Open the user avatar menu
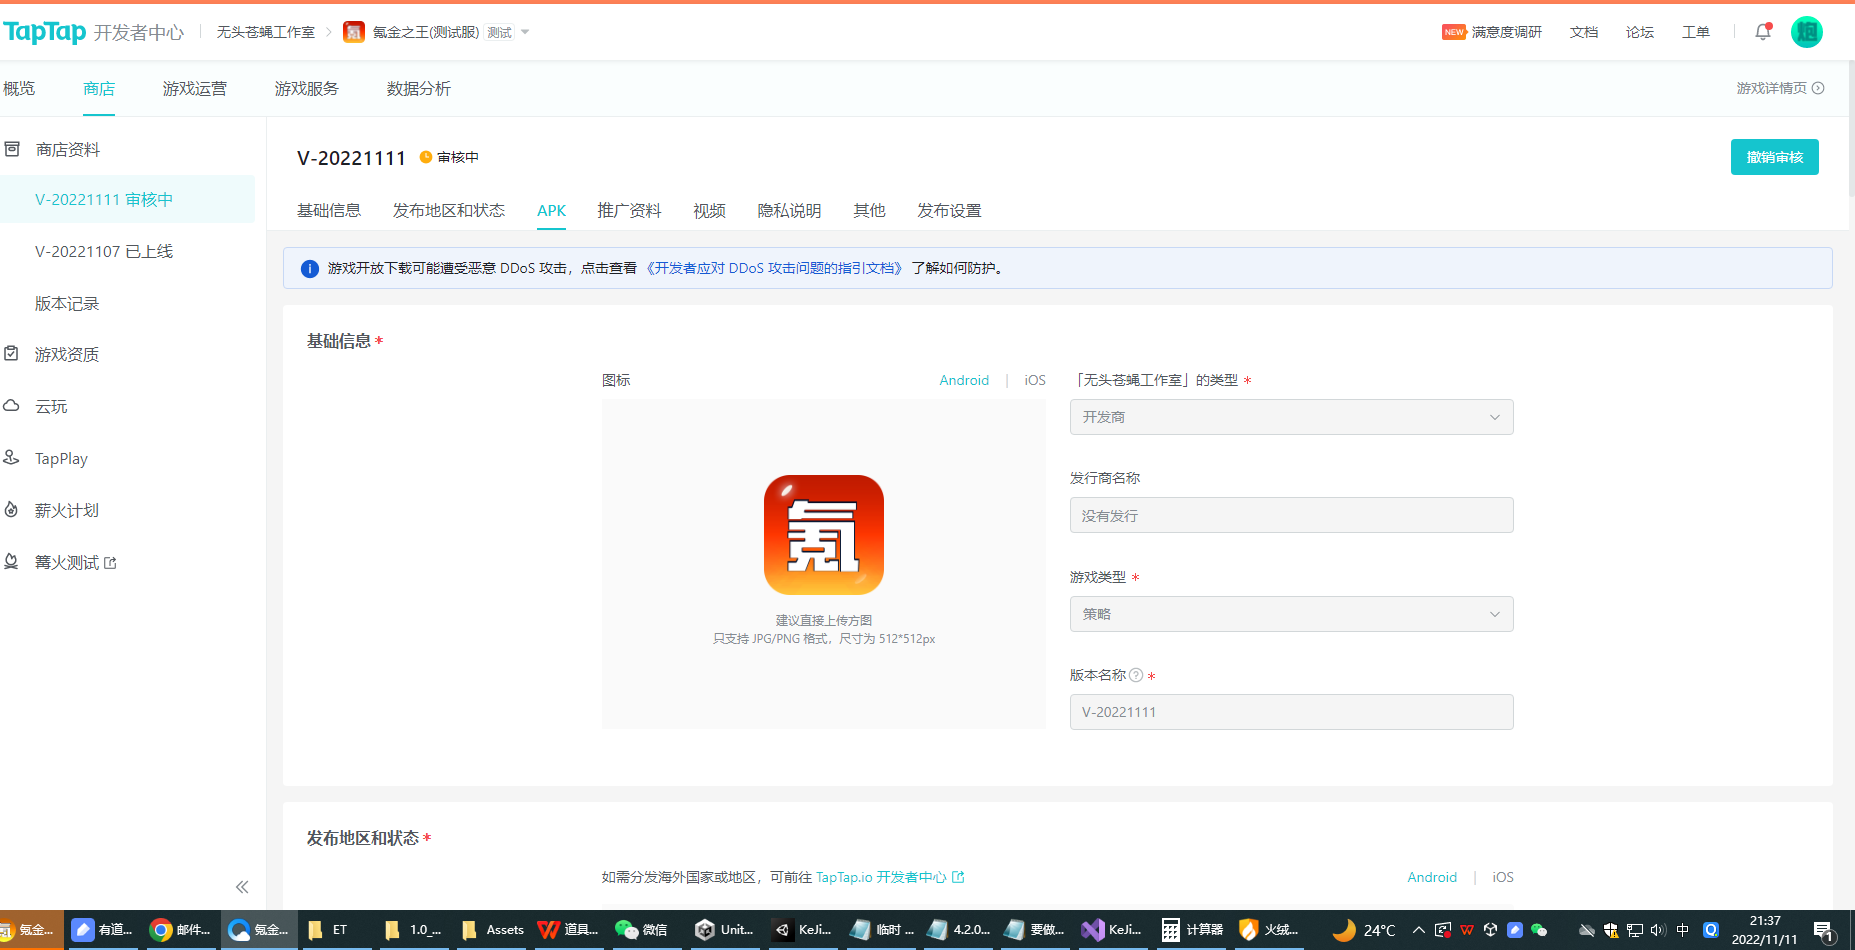This screenshot has height=950, width=1855. coord(1807,32)
